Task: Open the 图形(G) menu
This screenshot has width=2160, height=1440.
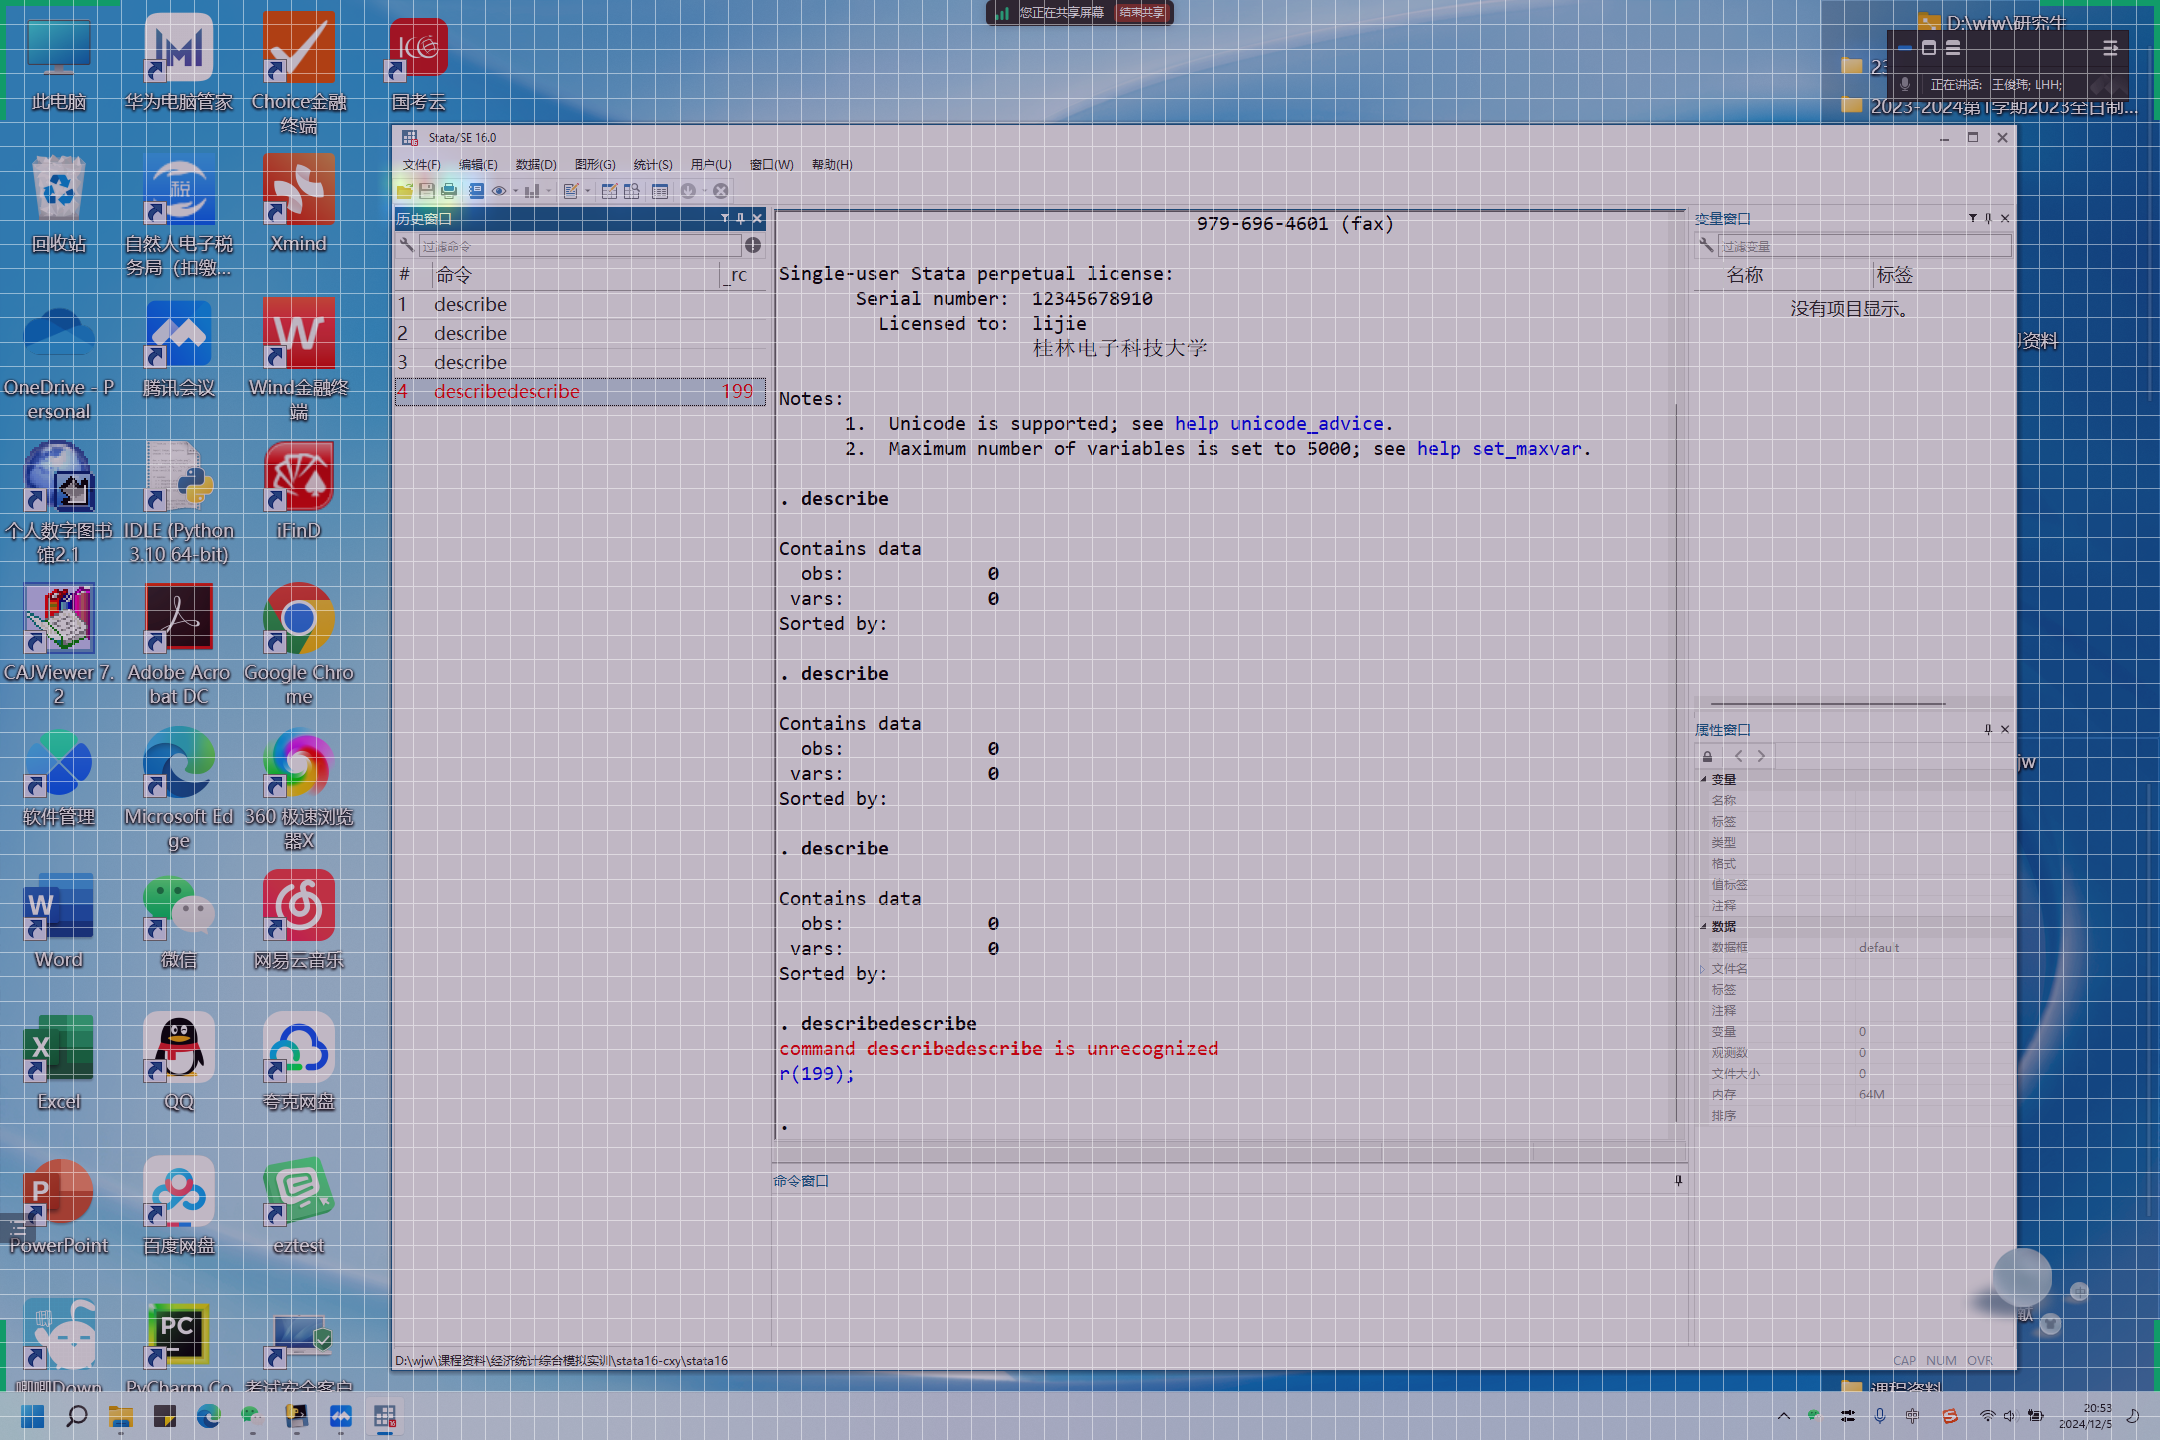Action: [595, 165]
